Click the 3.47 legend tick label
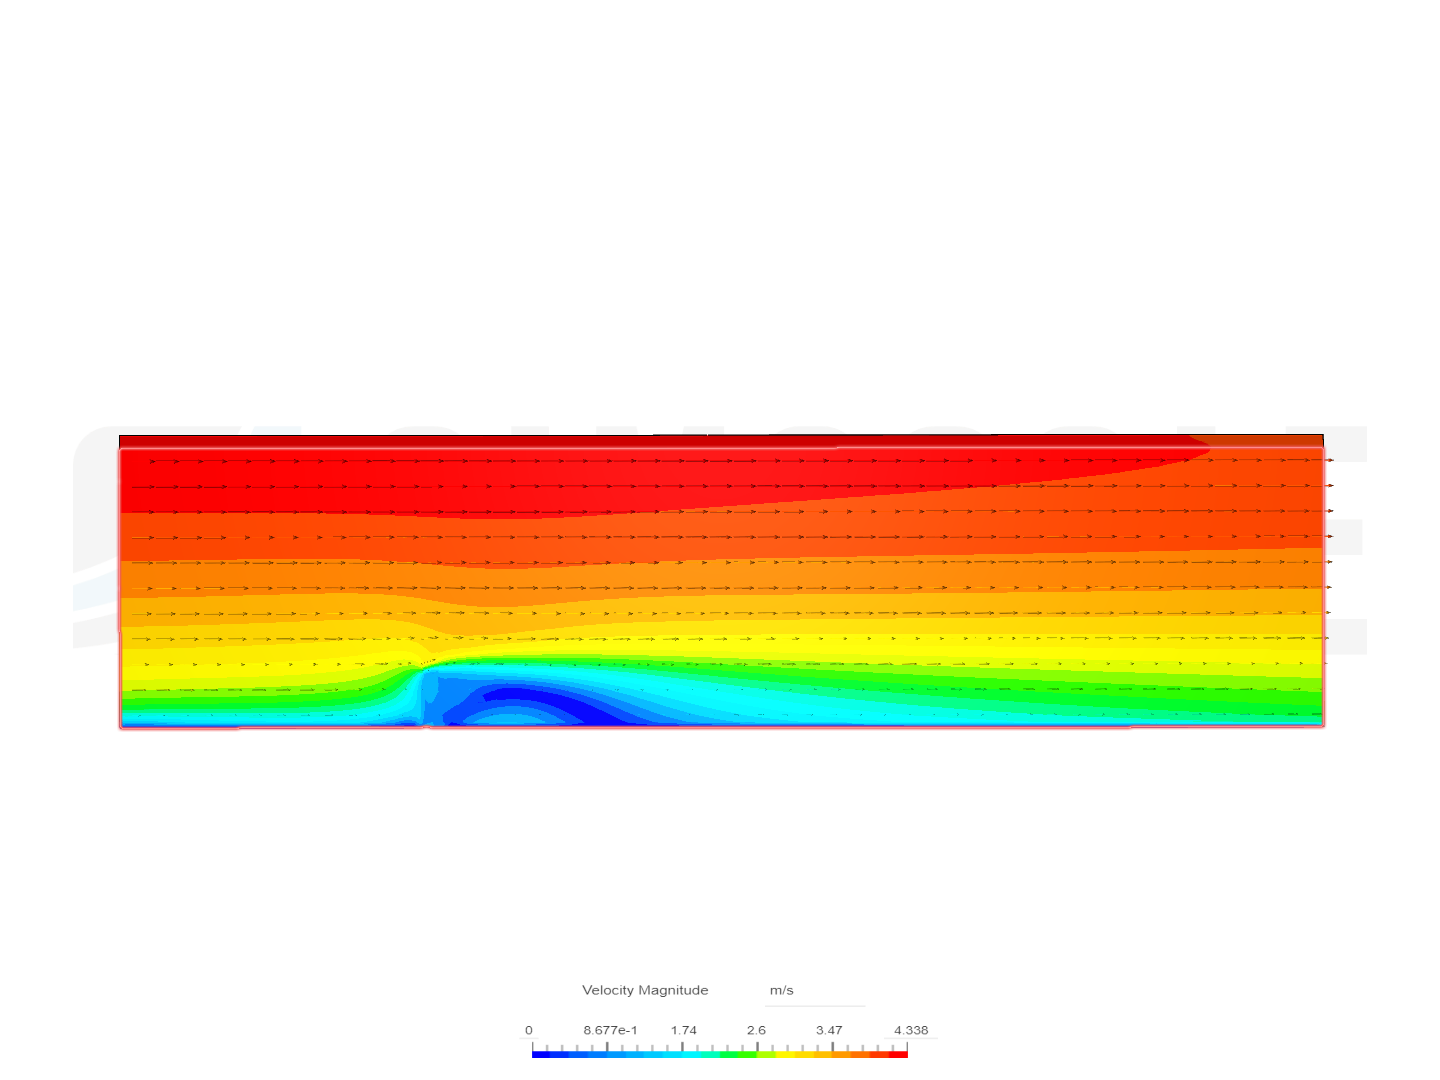The width and height of the screenshot is (1440, 1080). [829, 1031]
